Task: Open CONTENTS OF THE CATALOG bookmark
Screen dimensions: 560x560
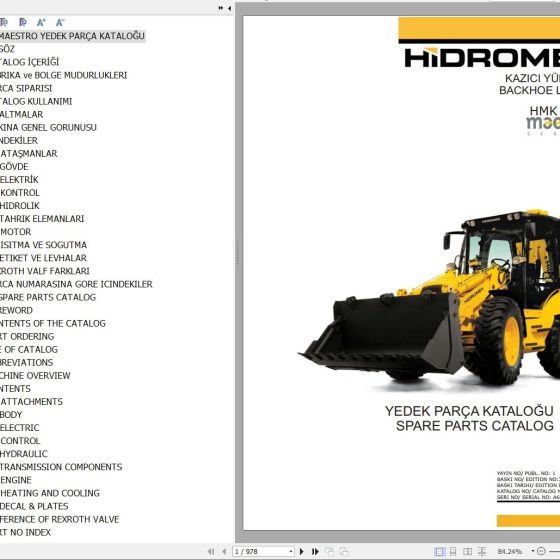Action: click(53, 324)
